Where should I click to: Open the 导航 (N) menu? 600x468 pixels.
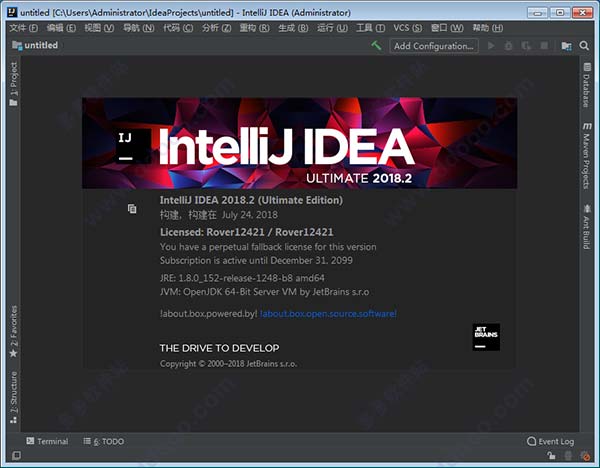139,28
